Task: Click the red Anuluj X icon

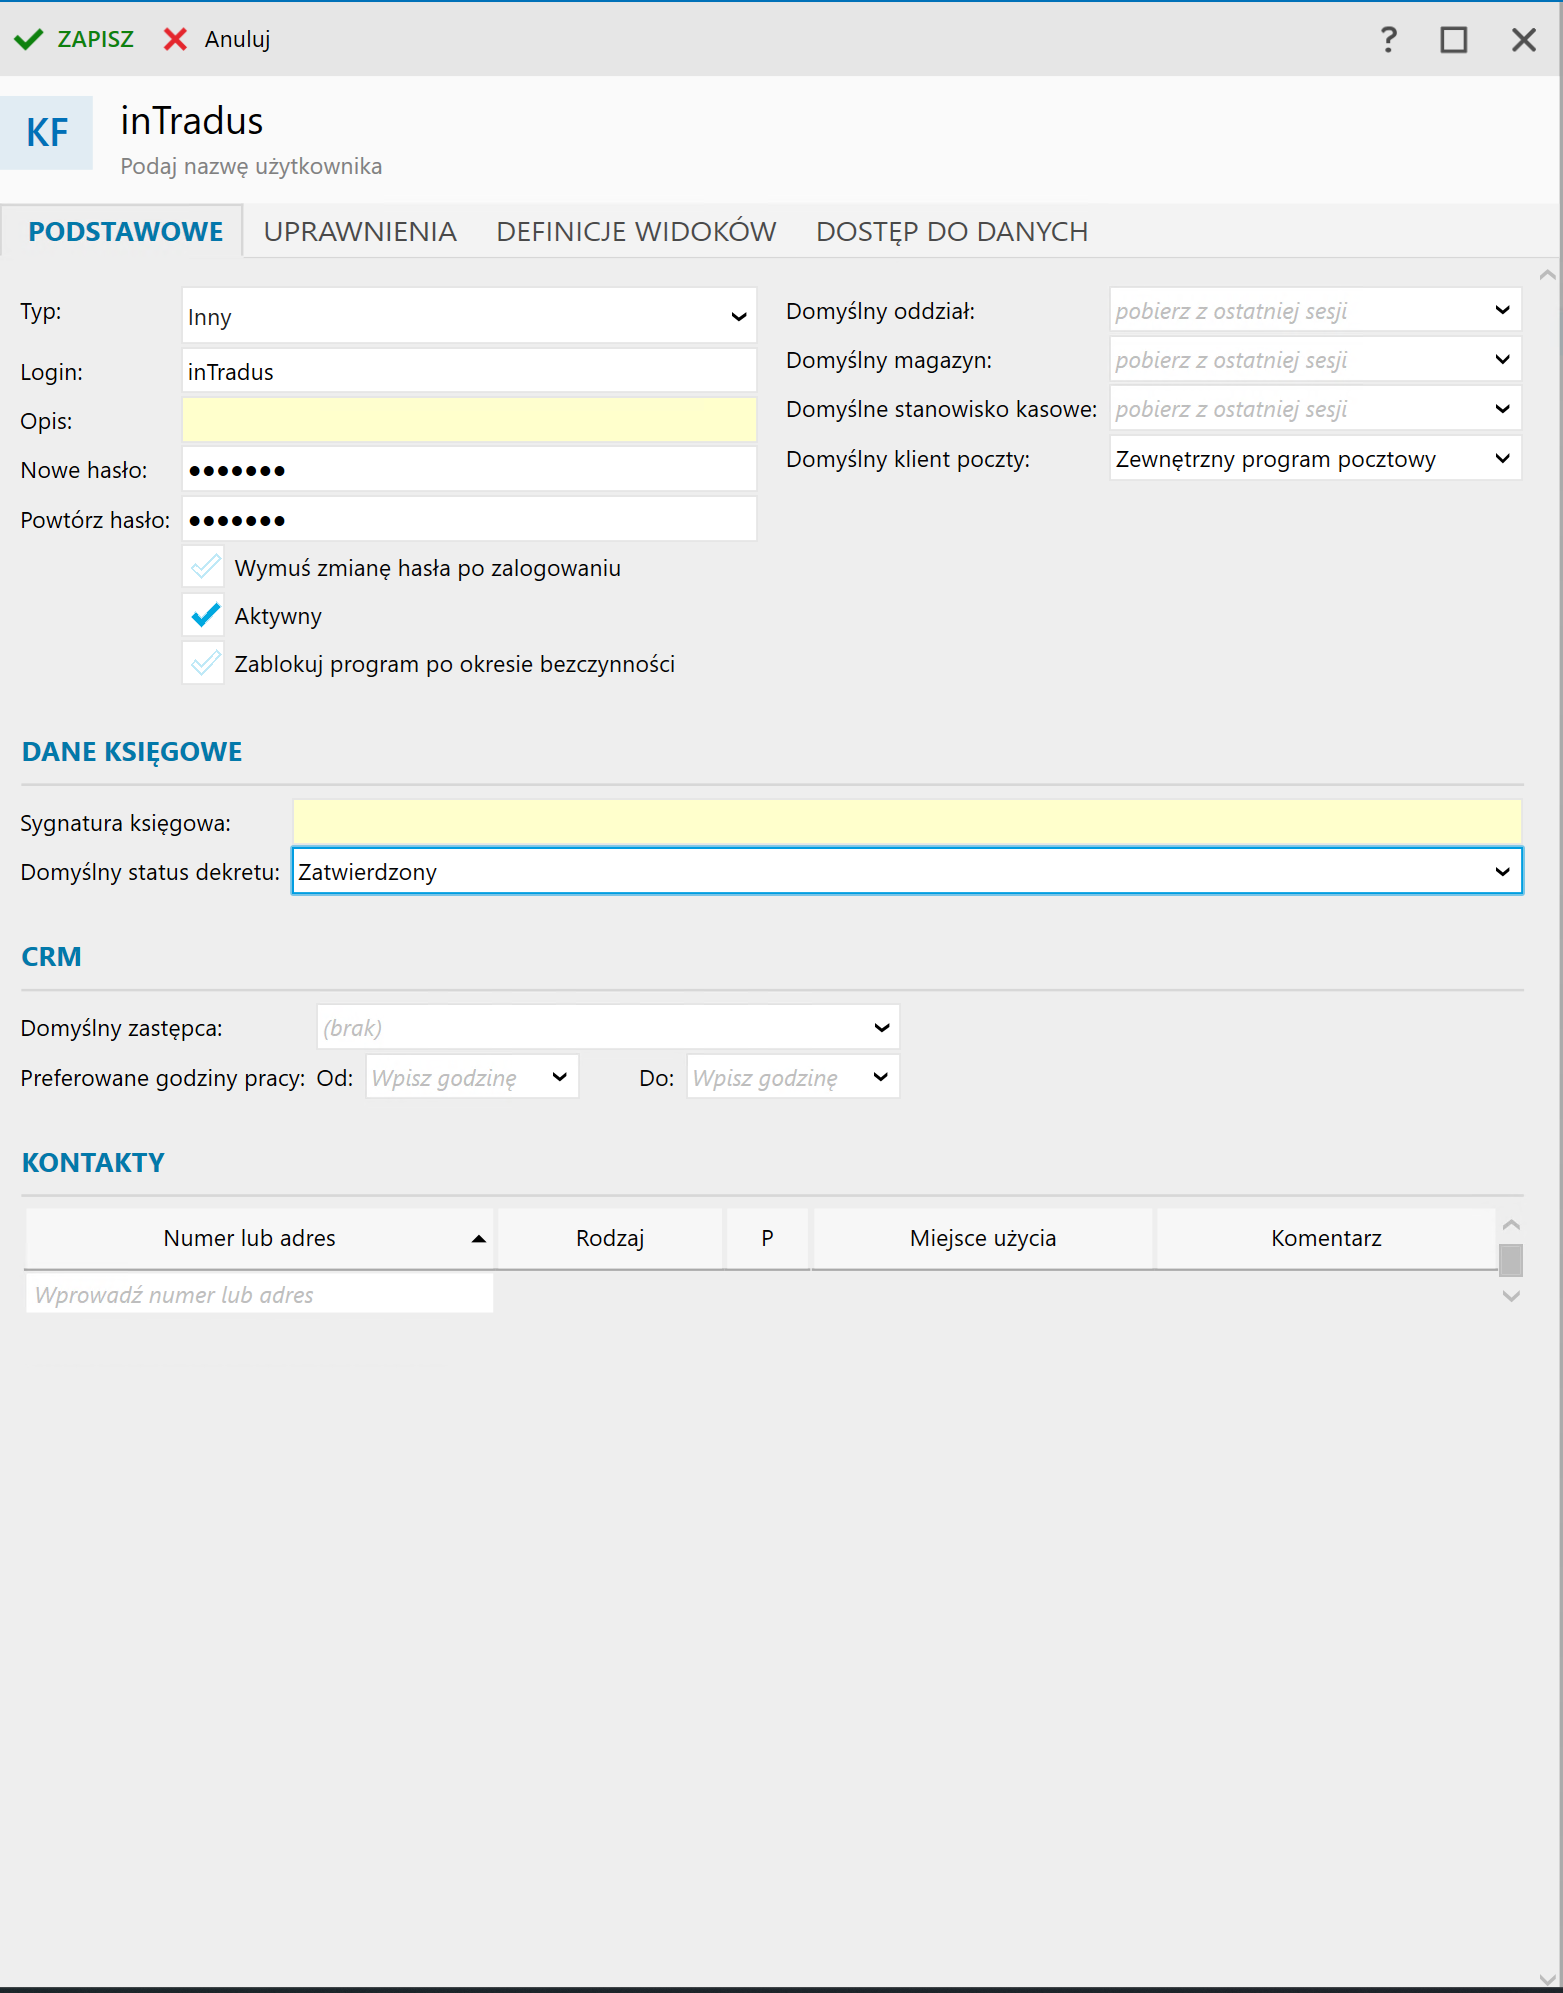Action: (x=175, y=39)
